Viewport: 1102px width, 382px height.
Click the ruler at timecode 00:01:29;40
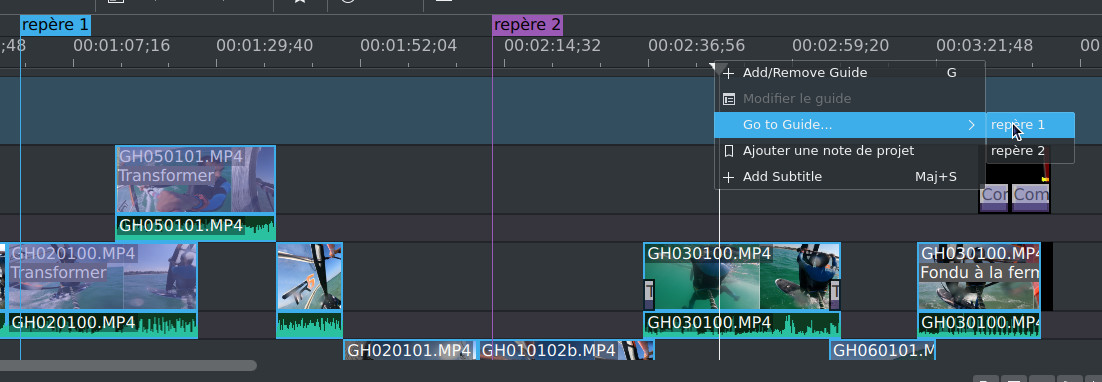click(264, 46)
